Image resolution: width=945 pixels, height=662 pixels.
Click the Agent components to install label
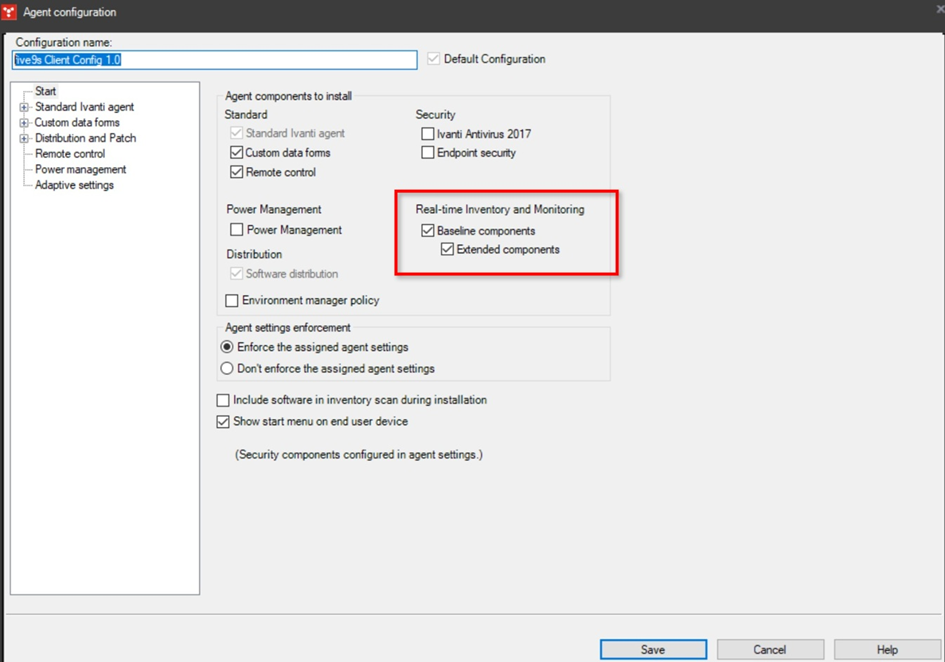(289, 96)
